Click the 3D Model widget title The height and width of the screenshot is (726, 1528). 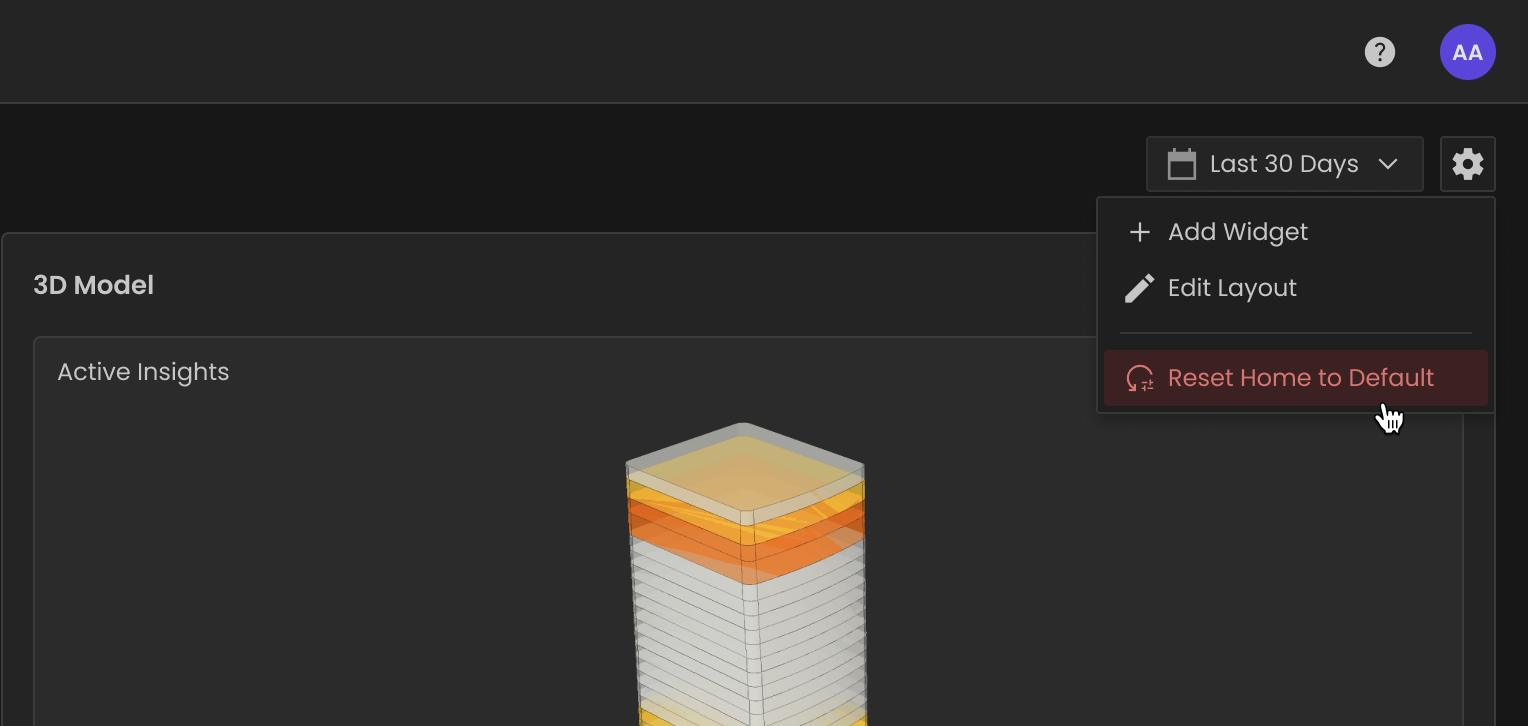(94, 286)
